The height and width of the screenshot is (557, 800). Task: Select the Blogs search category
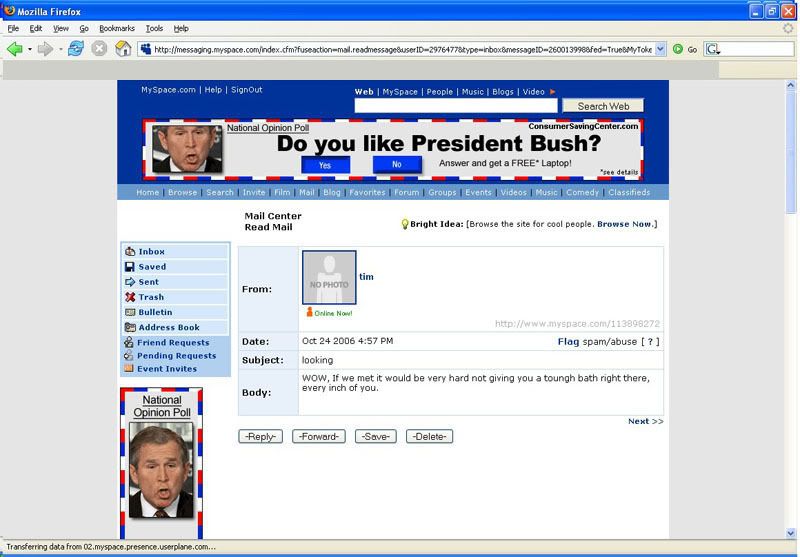tap(503, 92)
